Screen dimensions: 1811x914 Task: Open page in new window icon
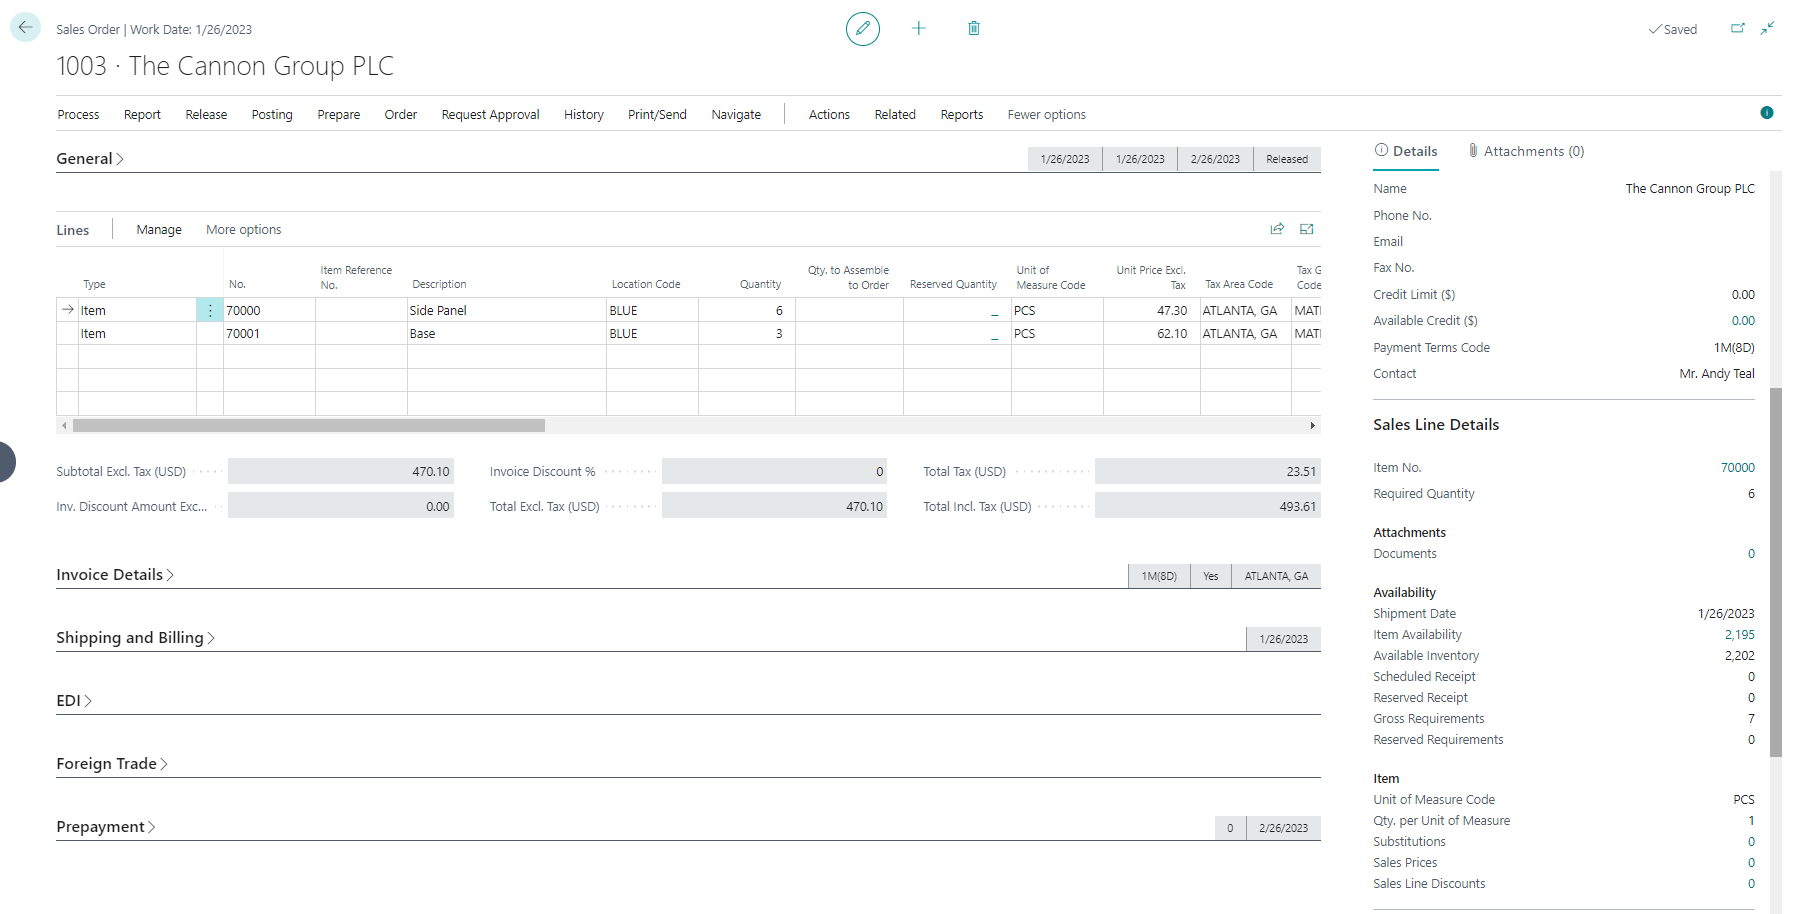point(1738,29)
